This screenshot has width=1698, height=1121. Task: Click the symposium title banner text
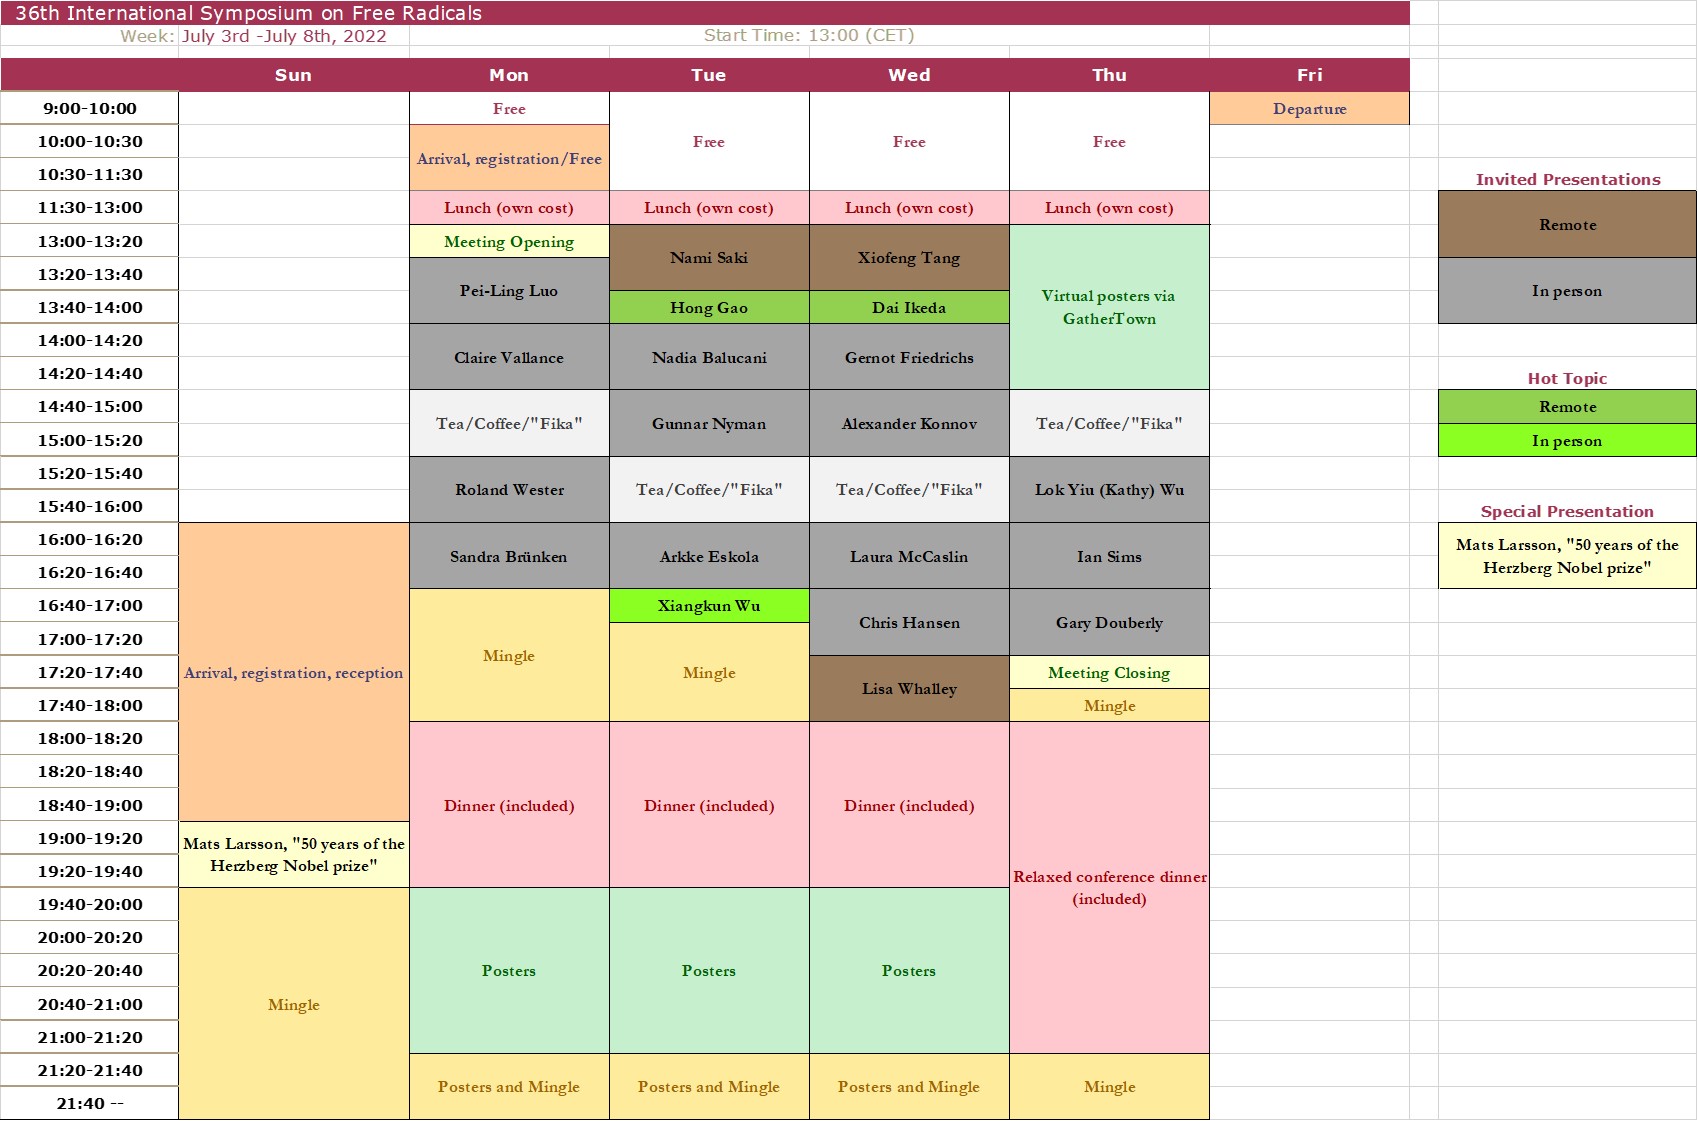tap(249, 13)
